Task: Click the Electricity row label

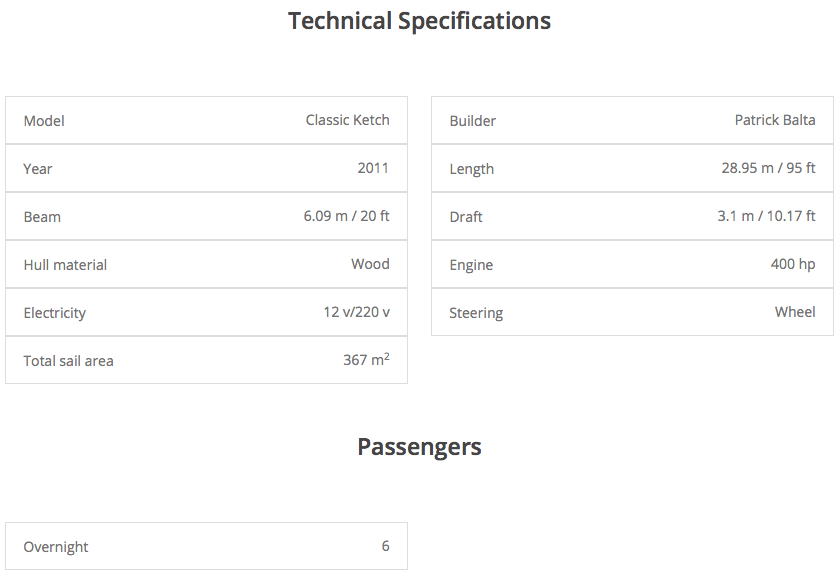Action: [55, 313]
